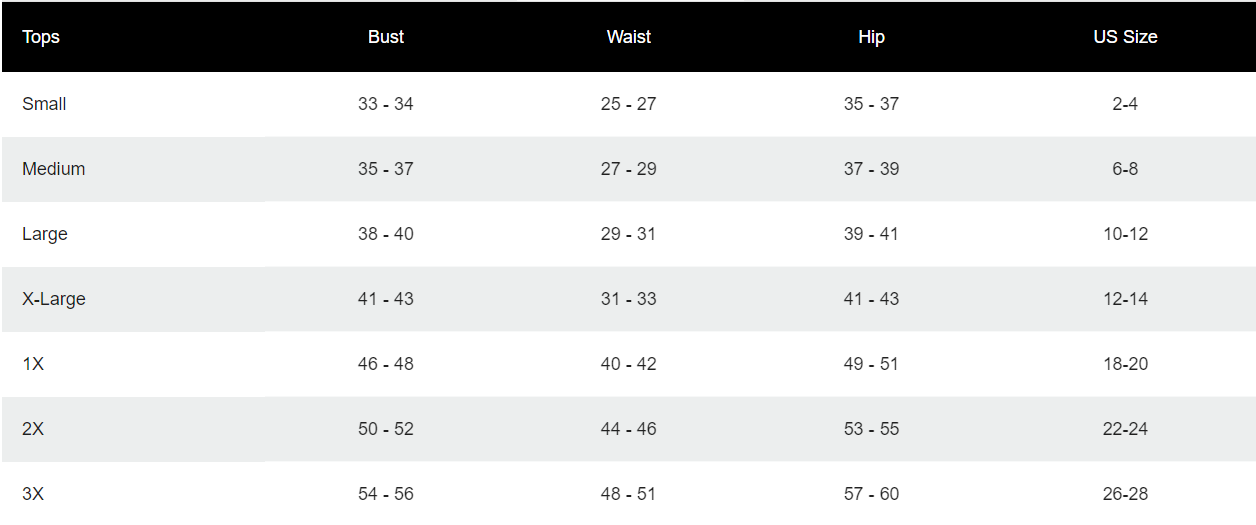The width and height of the screenshot is (1256, 525).
Task: Select the 1X row label
Action: (x=33, y=364)
